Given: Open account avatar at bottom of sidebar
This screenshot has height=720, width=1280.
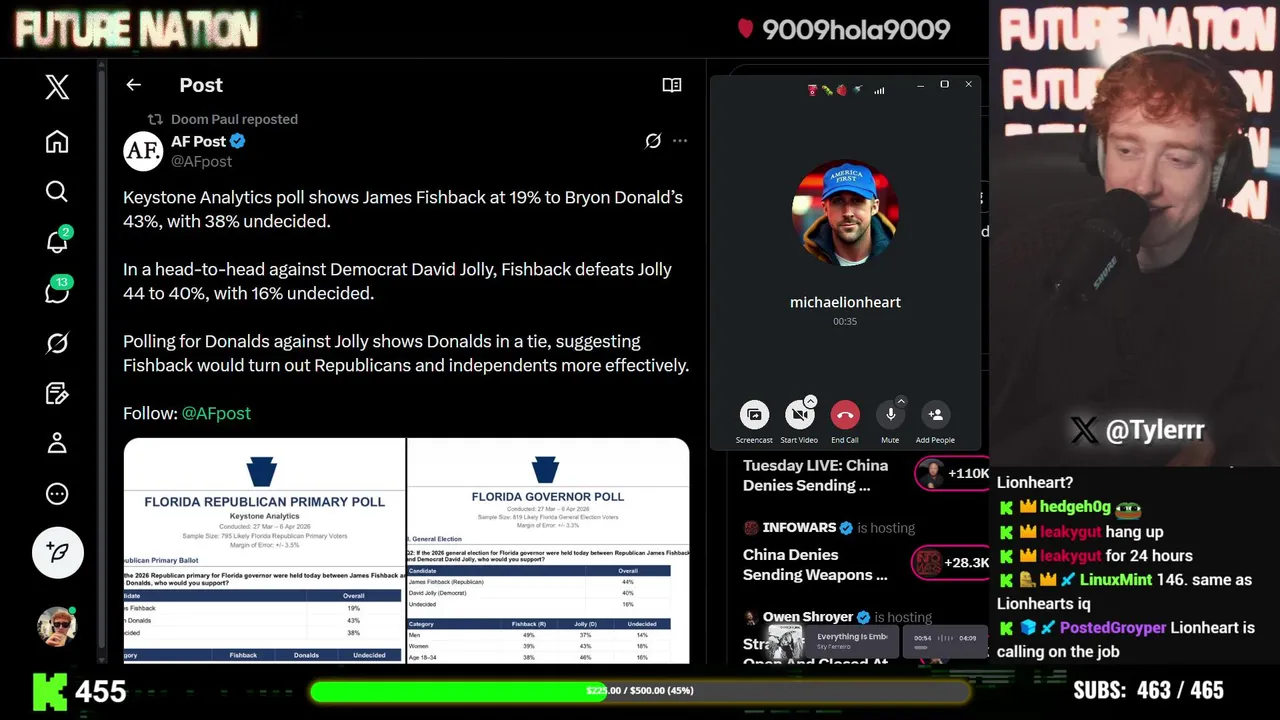Looking at the screenshot, I should pos(57,626).
